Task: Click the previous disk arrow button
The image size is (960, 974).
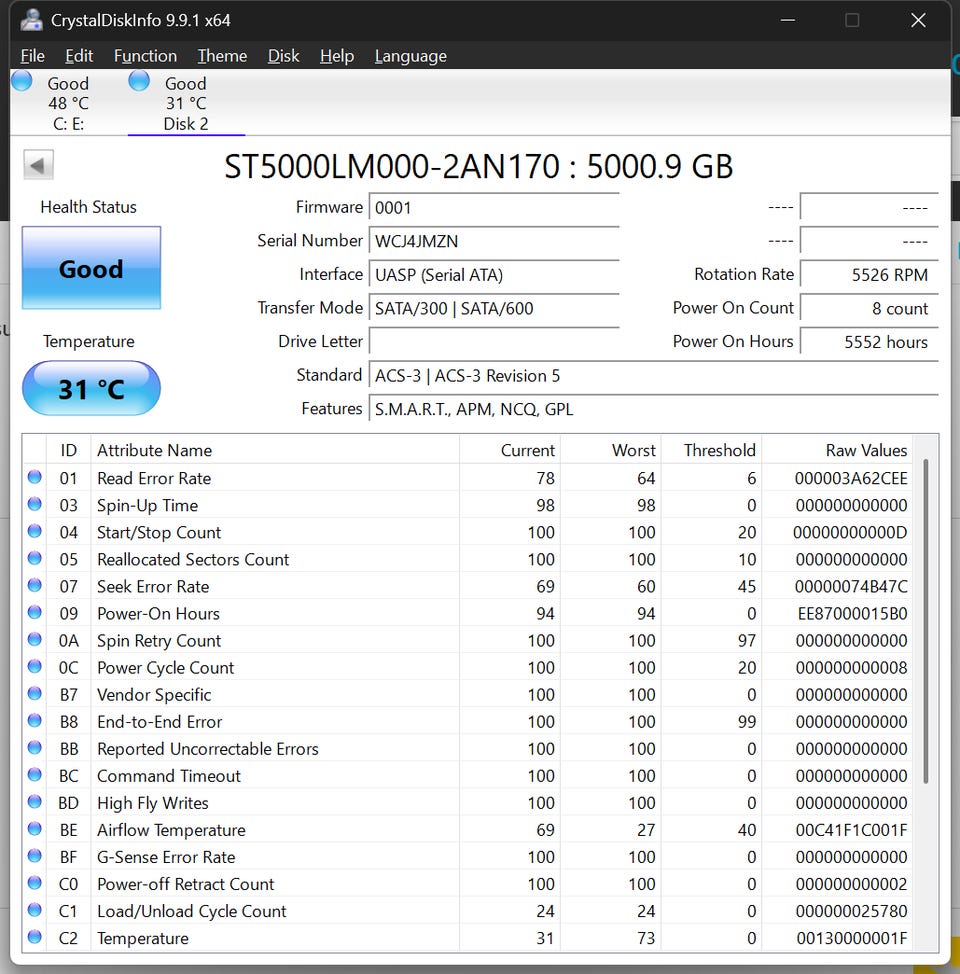Action: [x=38, y=165]
